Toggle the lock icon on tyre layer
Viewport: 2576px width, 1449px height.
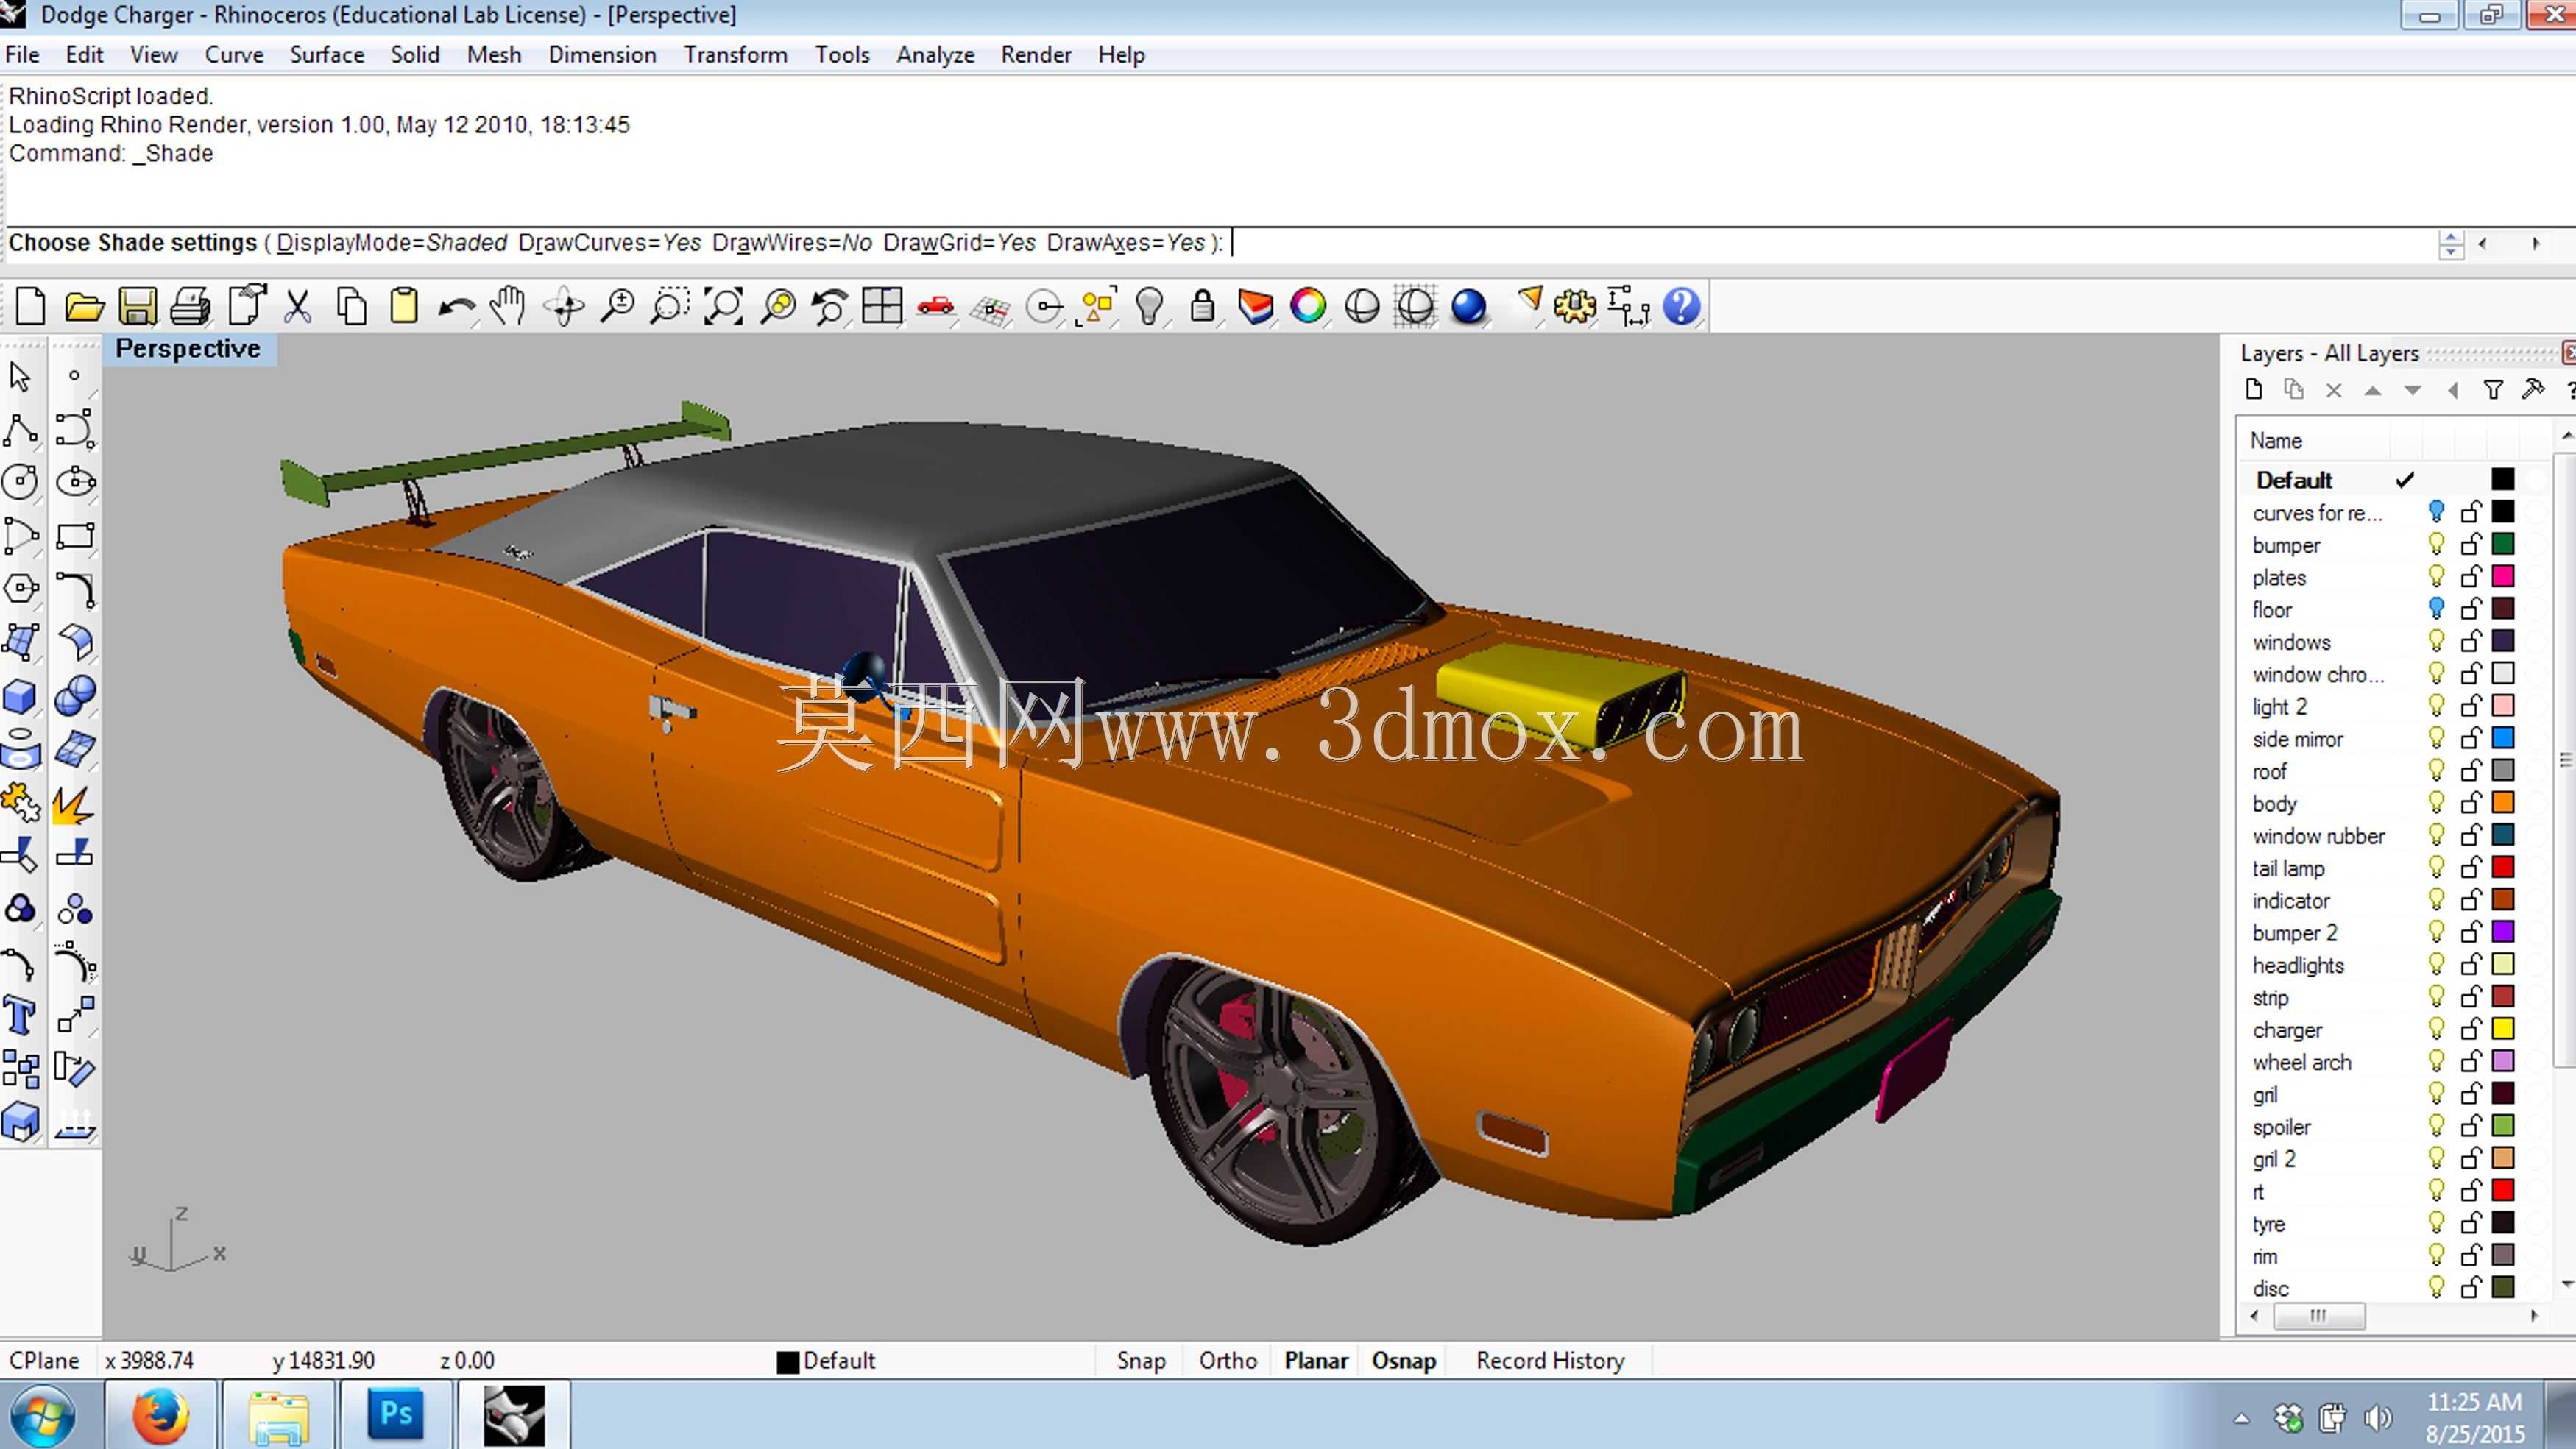2471,1223
